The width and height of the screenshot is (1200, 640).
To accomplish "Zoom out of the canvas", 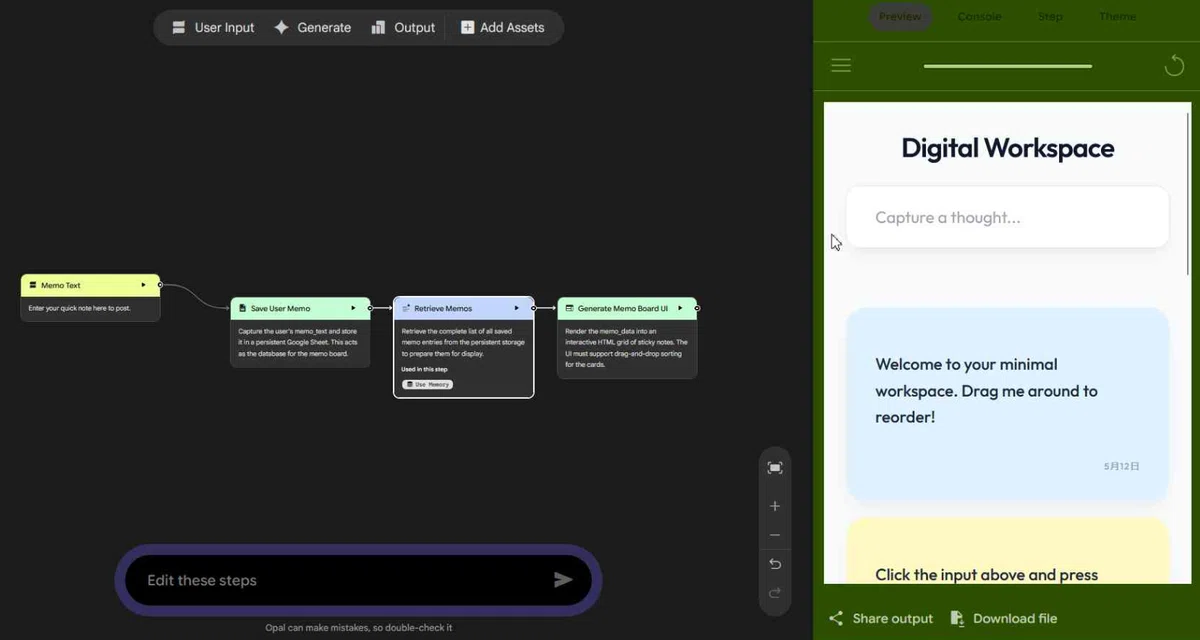I will (775, 535).
